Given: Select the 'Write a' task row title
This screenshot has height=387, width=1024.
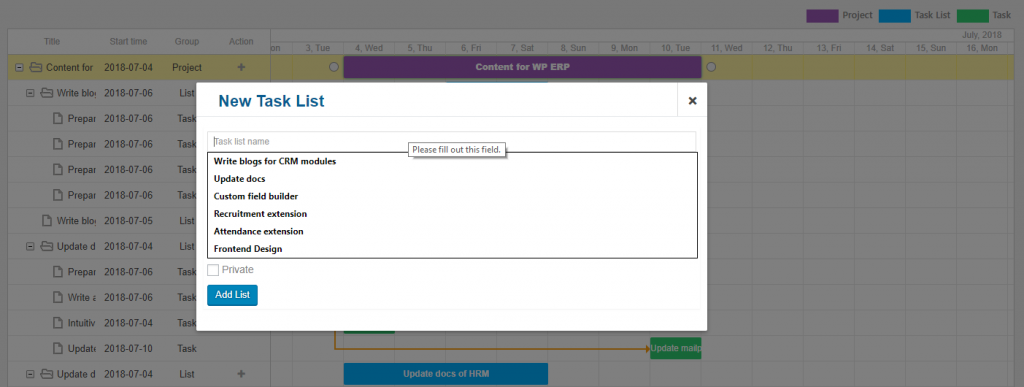Looking at the screenshot, I should coord(82,298).
